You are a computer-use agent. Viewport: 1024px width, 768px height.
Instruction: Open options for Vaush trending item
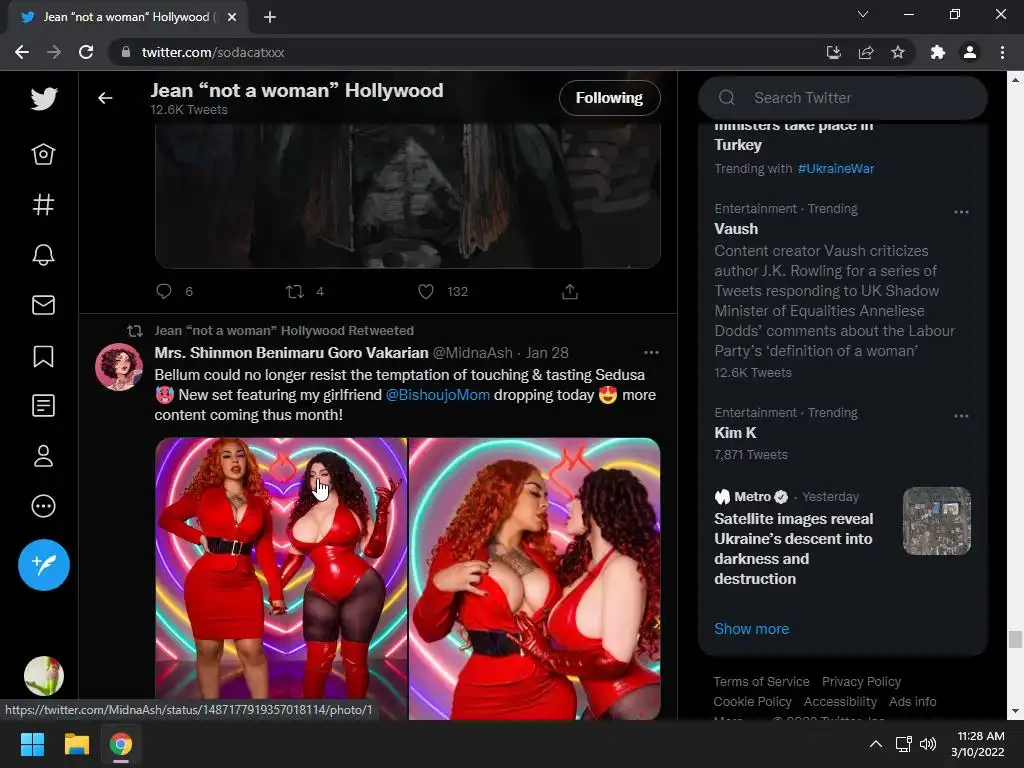pos(961,212)
